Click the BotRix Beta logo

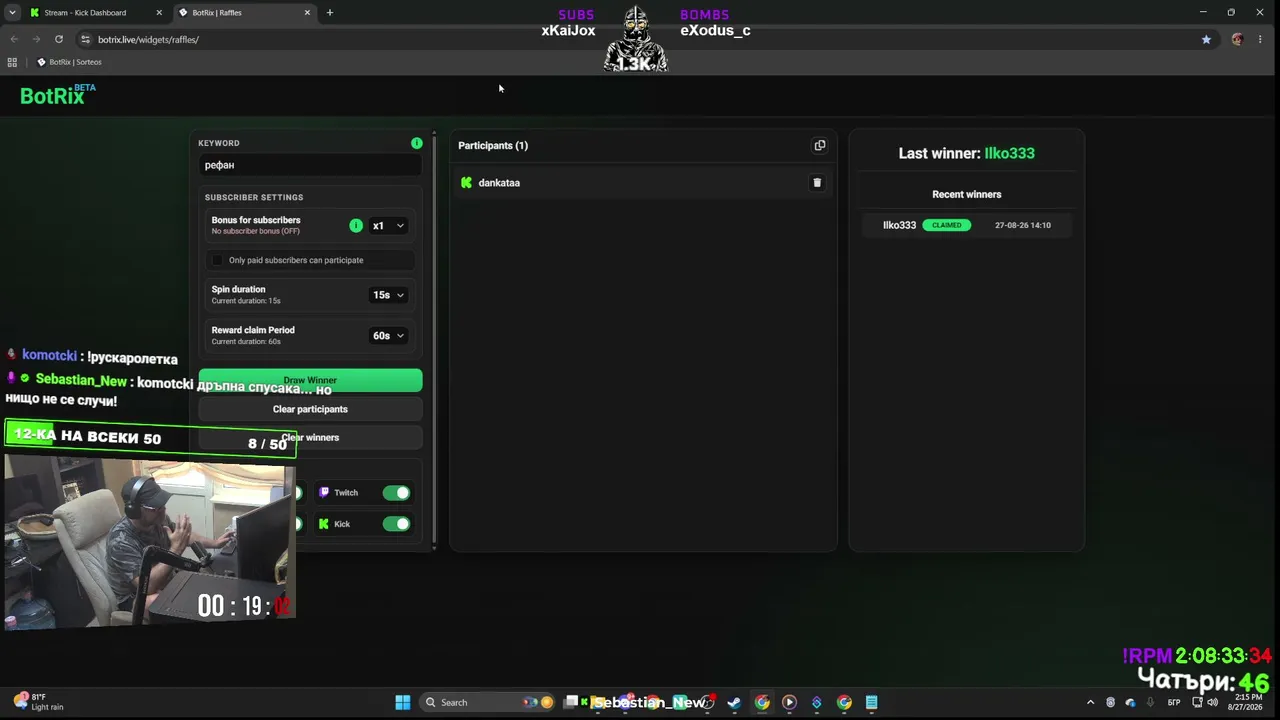58,95
